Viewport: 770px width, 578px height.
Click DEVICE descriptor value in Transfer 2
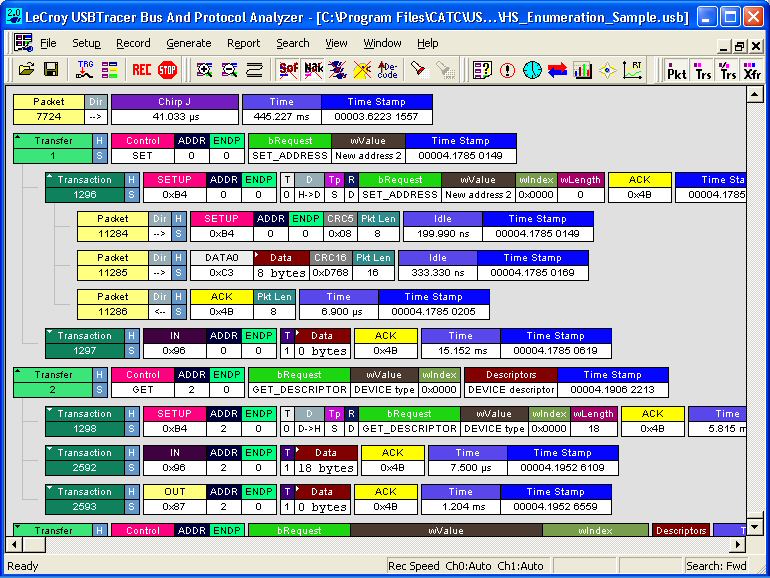coord(511,390)
